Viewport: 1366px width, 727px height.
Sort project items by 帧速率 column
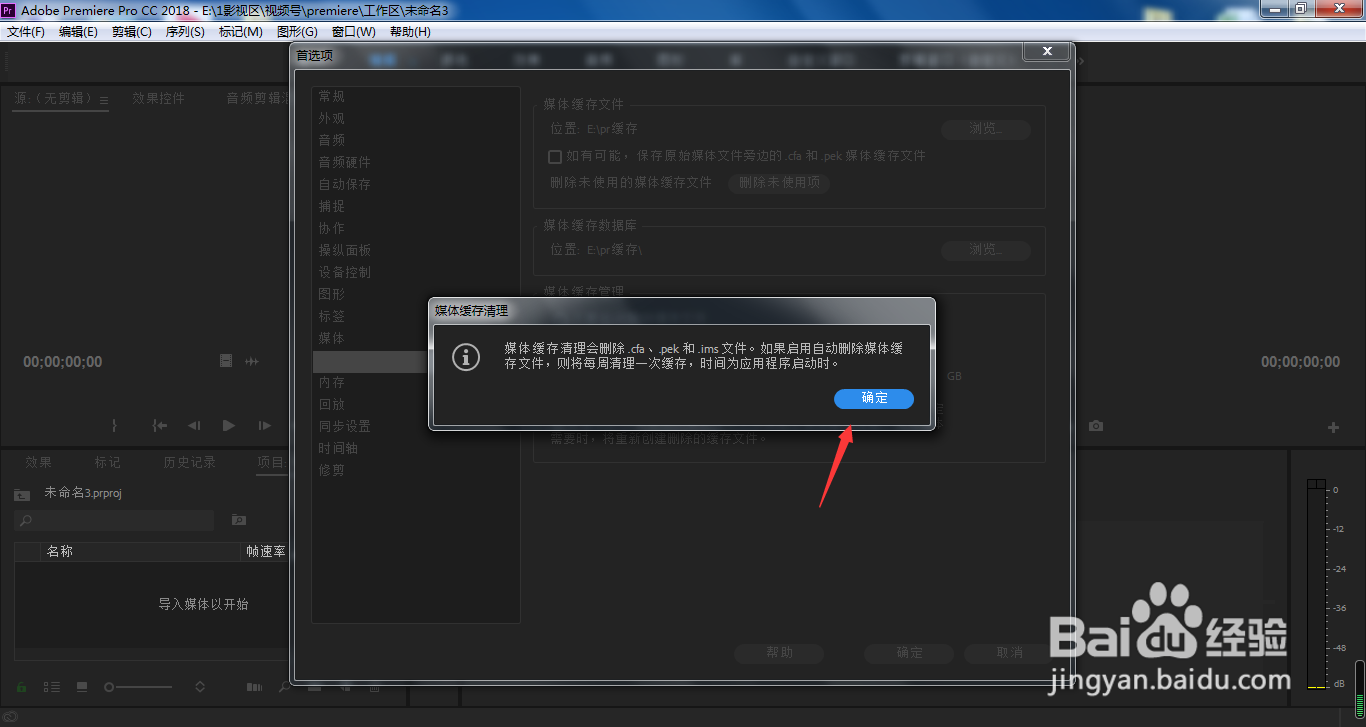tap(266, 551)
